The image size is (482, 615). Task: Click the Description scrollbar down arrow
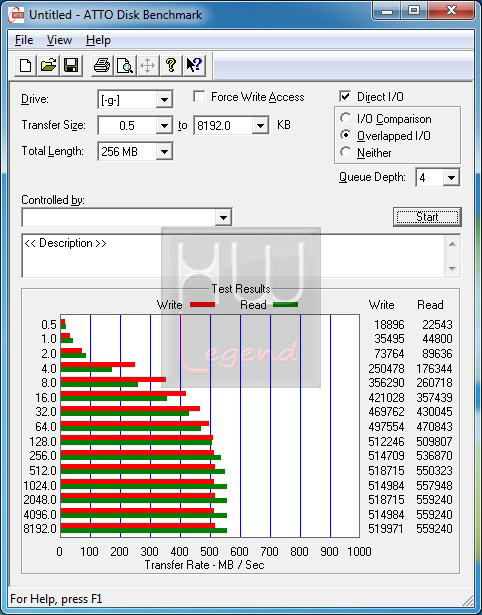click(452, 269)
